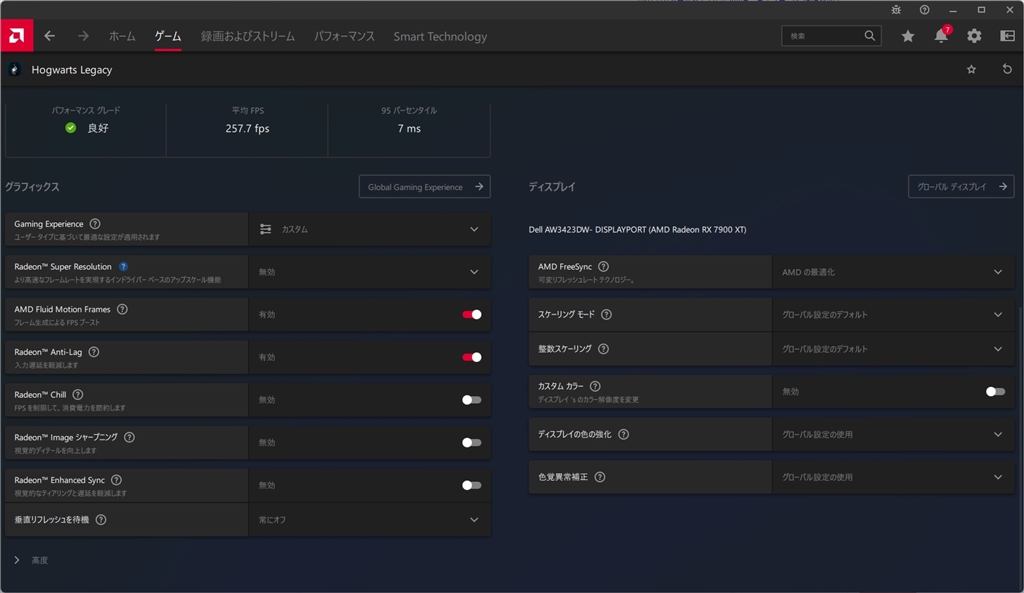Screen dimensions: 1024x593
Task: Go forward with the right arrow
Action: click(x=83, y=36)
